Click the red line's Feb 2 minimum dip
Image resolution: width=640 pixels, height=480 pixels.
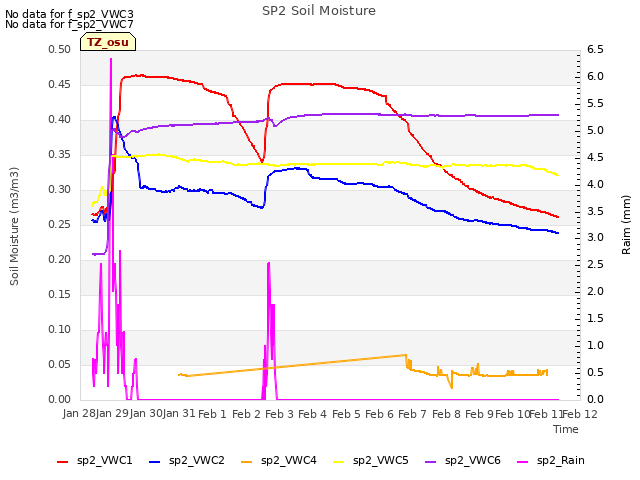[x=262, y=162]
